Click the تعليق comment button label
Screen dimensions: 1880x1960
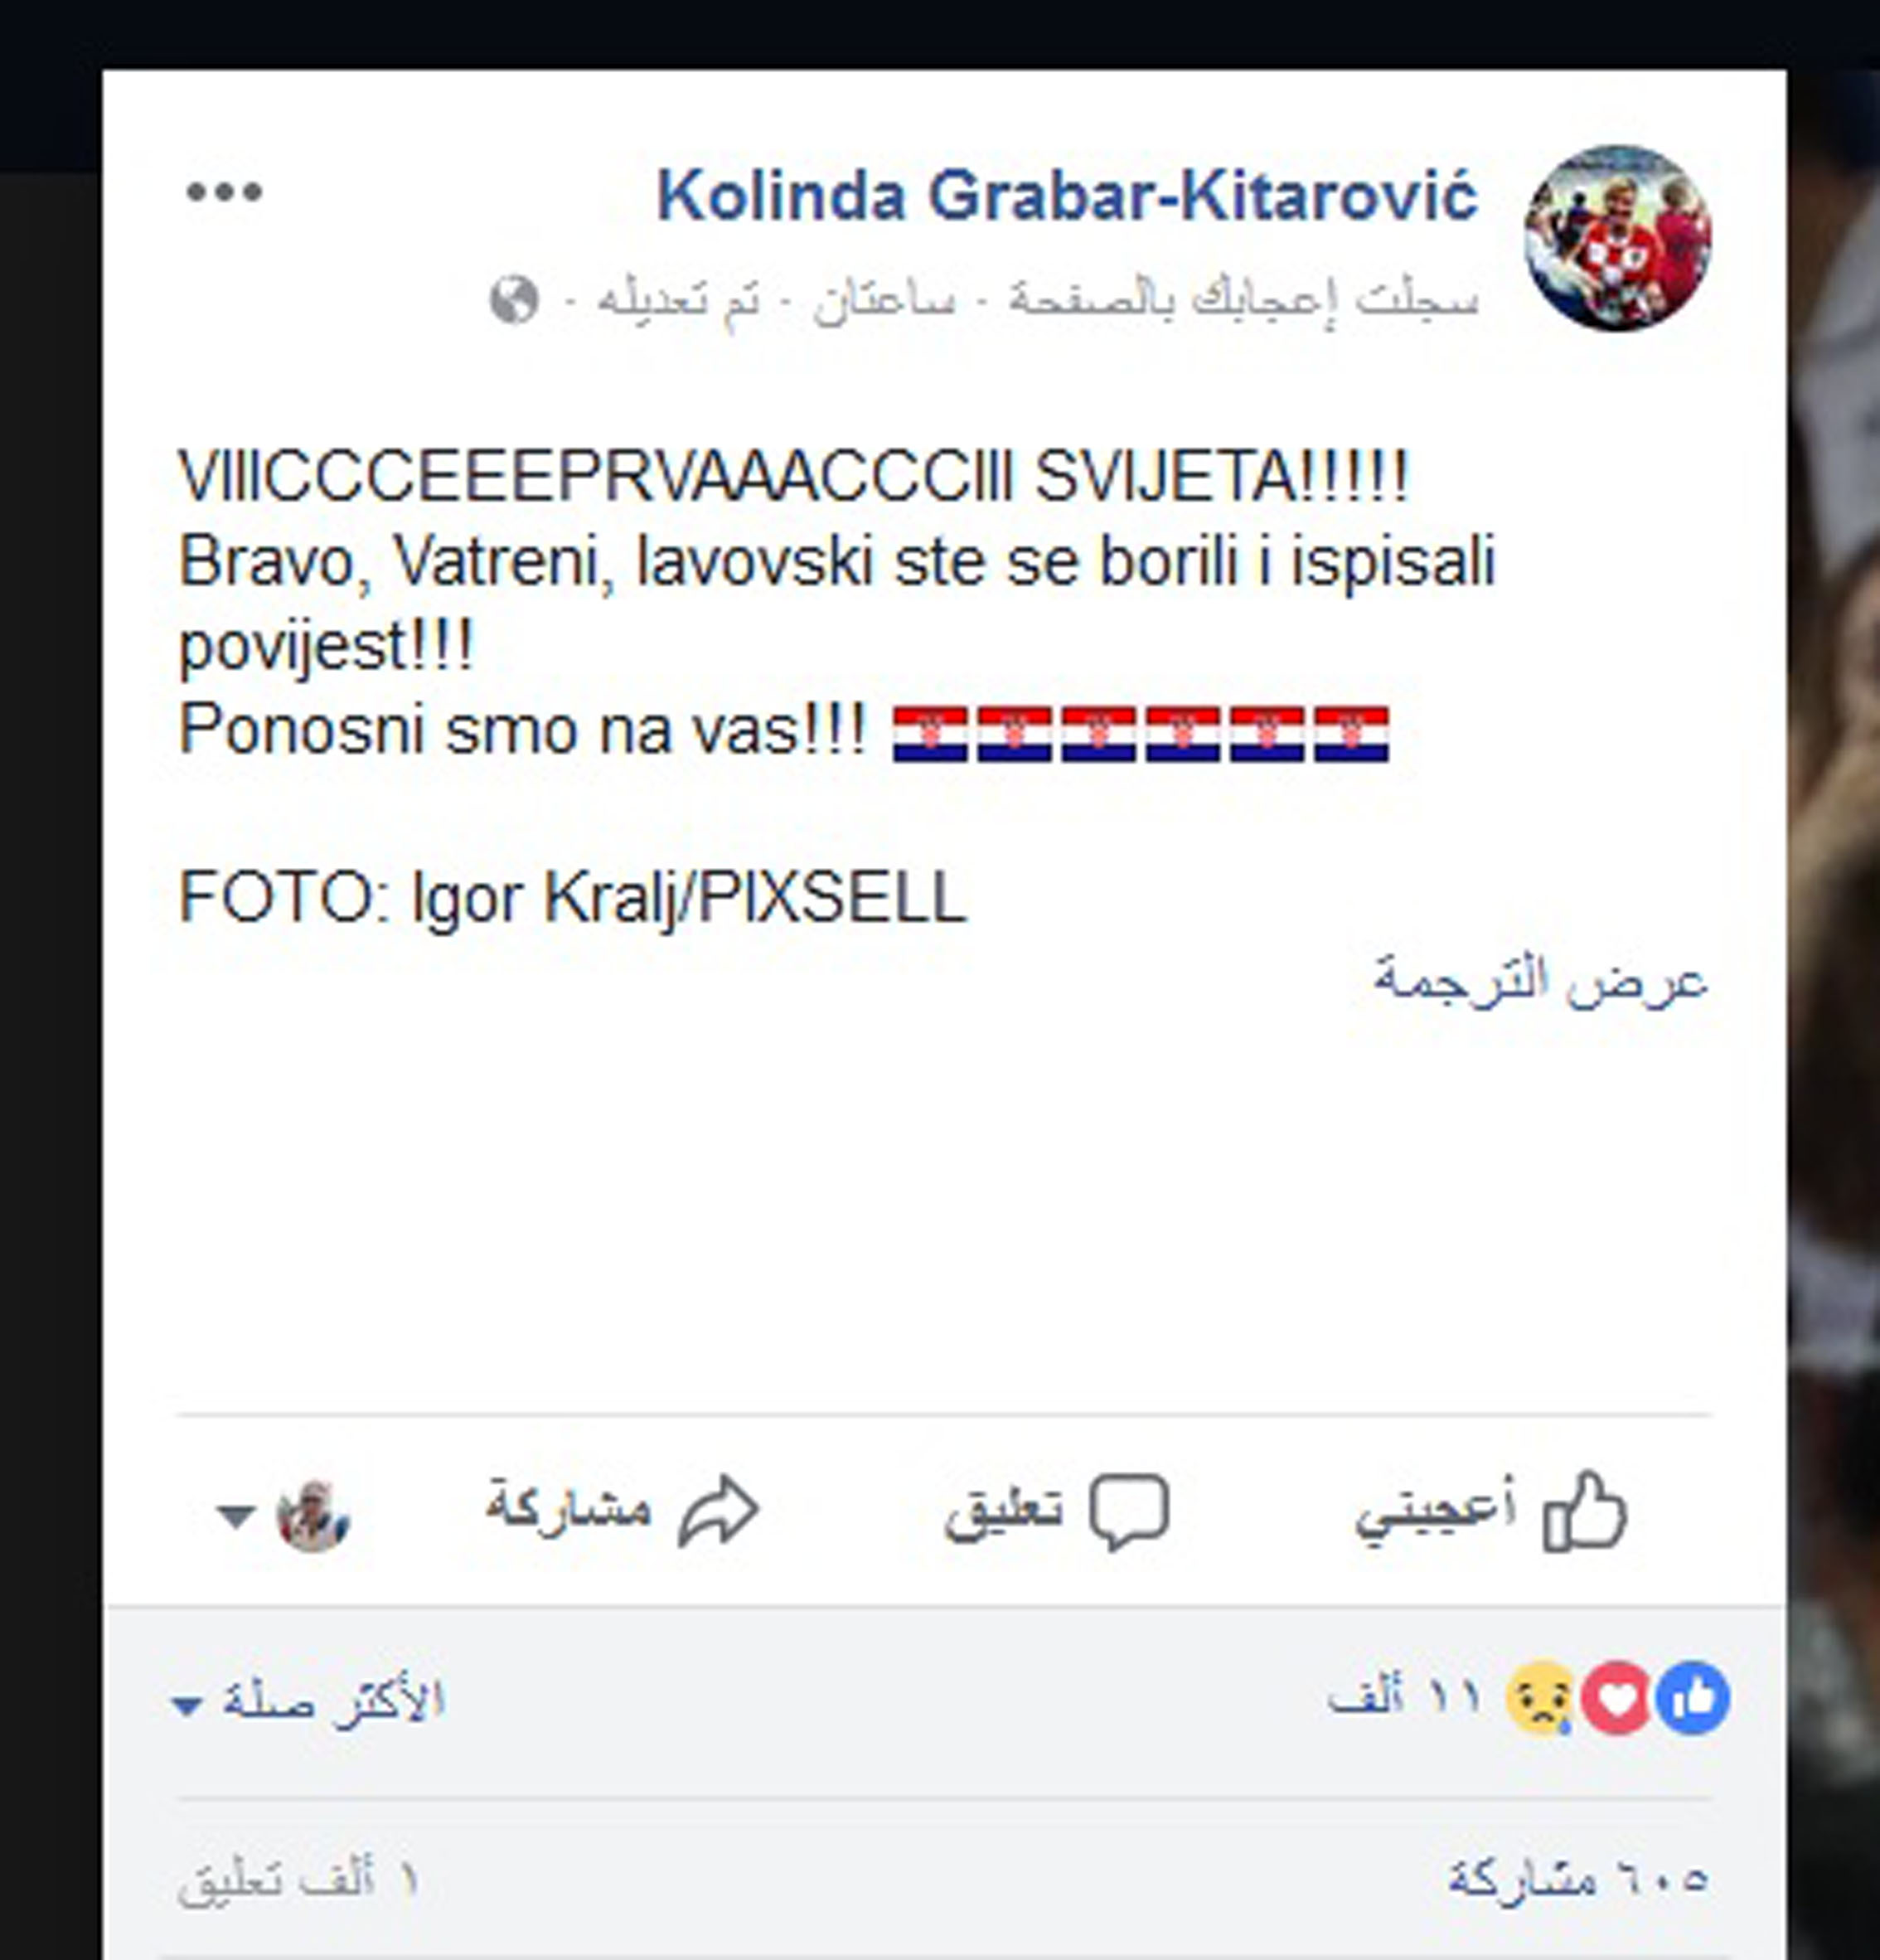[1003, 1511]
